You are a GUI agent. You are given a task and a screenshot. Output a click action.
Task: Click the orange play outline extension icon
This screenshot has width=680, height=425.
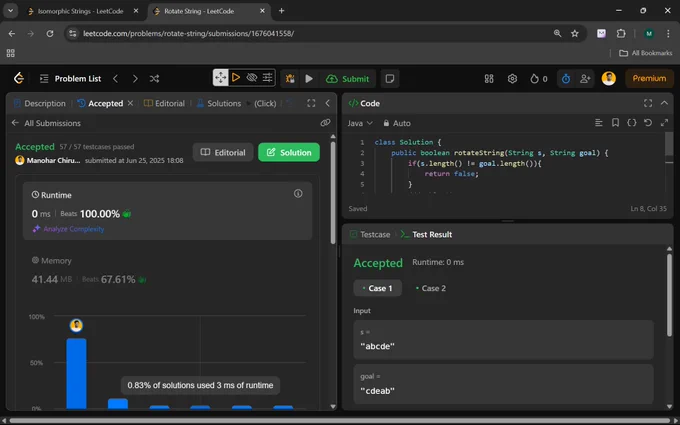(x=236, y=78)
